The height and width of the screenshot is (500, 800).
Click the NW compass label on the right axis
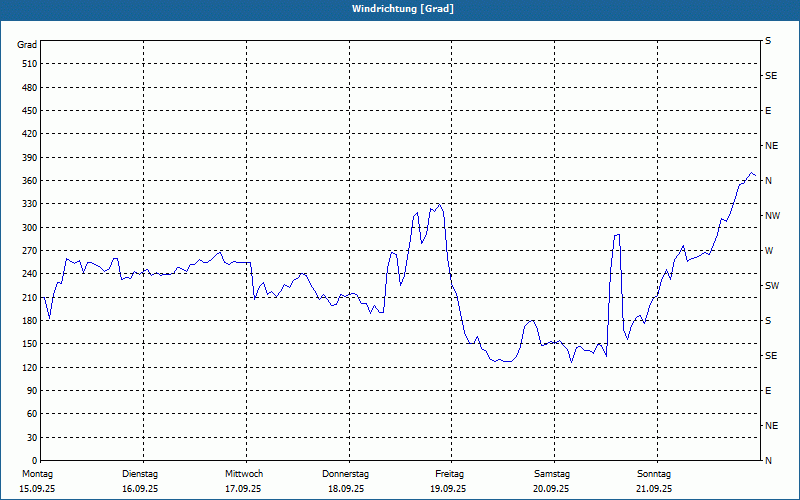(x=772, y=216)
